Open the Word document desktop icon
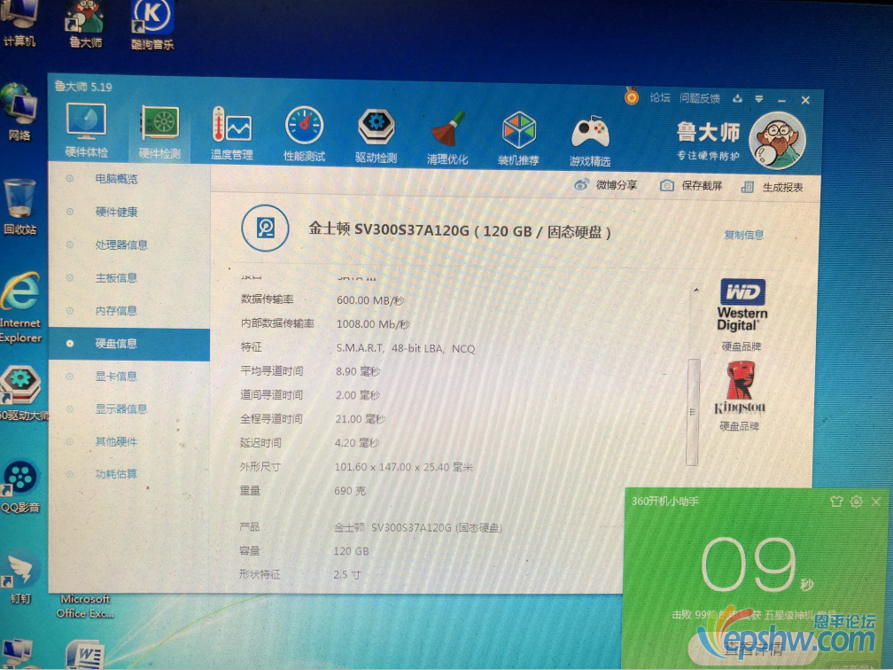The height and width of the screenshot is (670, 893). click(84, 654)
